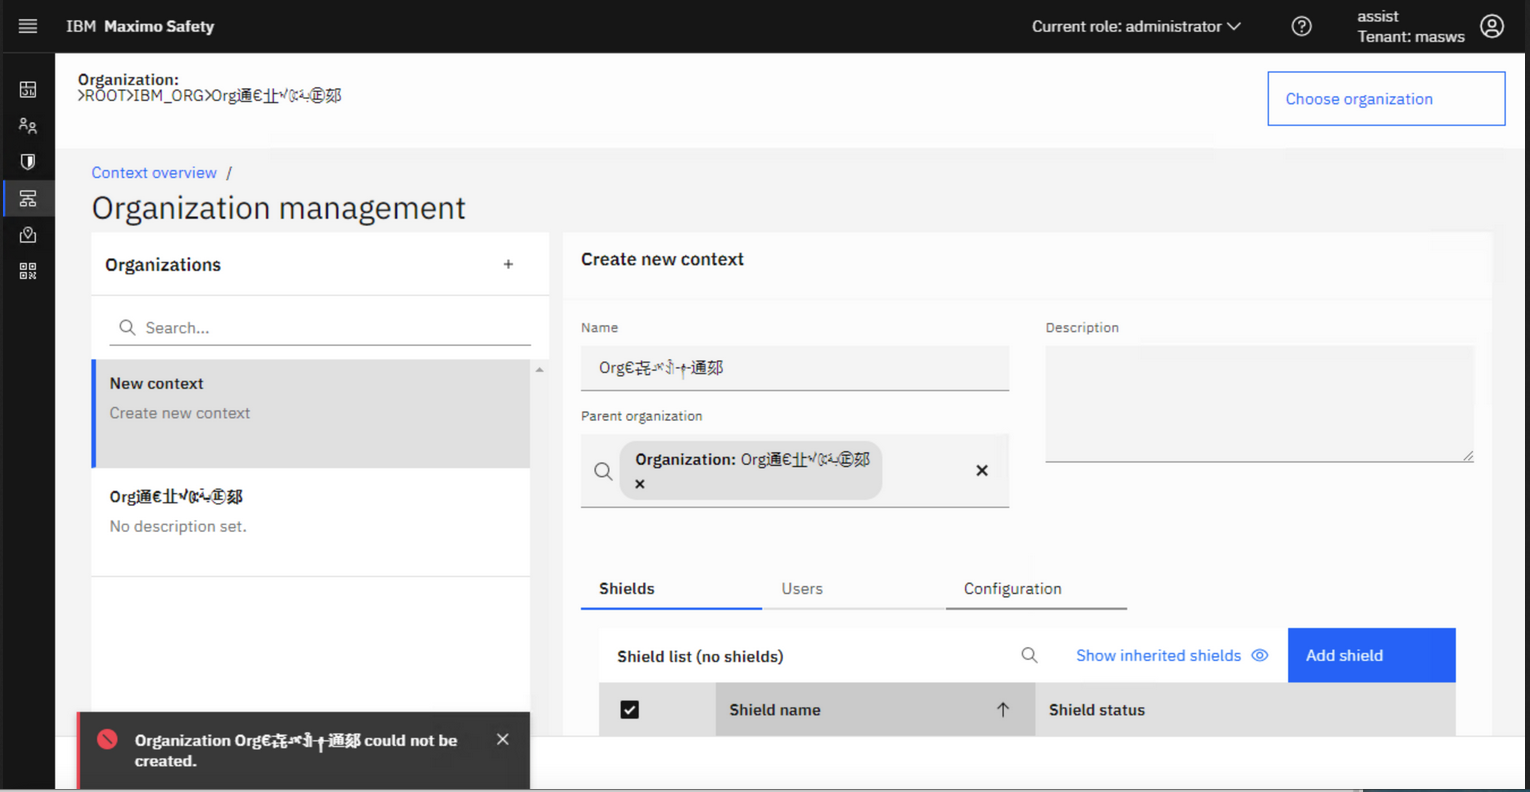The height and width of the screenshot is (792, 1530).
Task: Open the users icon in the sidebar
Action: pyautogui.click(x=28, y=126)
